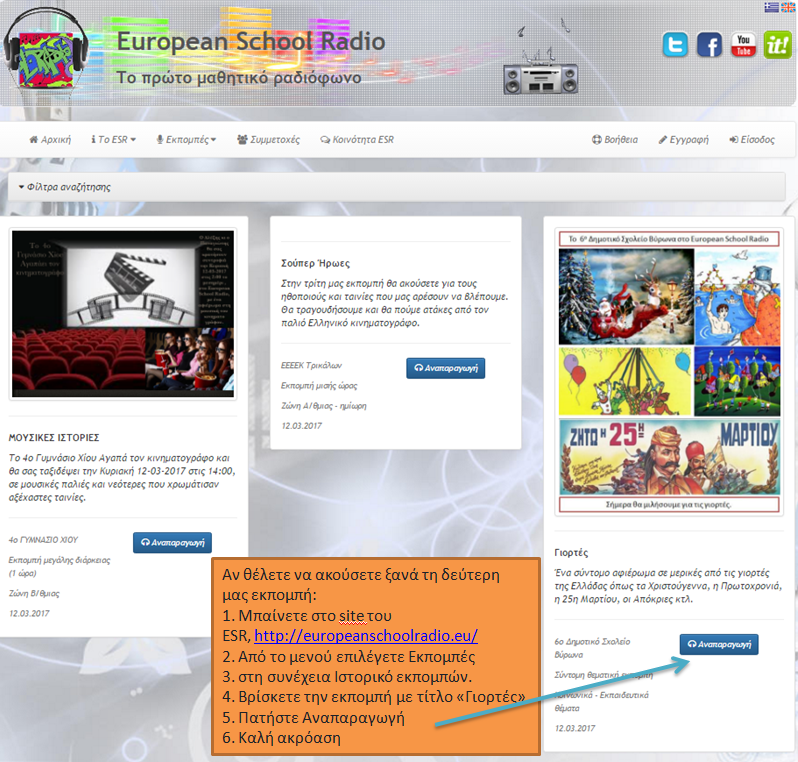
Task: Switch language with the Greek flag
Action: 771,6
